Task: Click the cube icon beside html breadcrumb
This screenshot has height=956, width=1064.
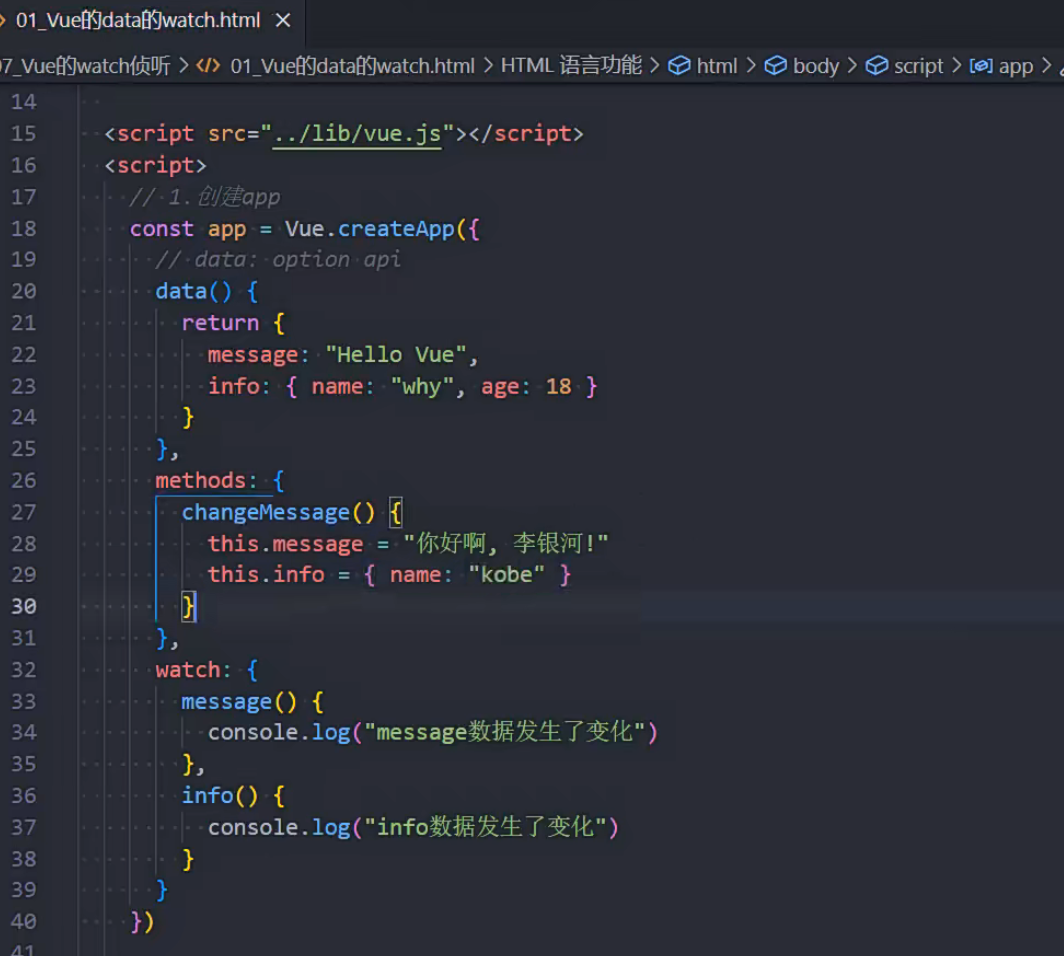Action: coord(679,66)
